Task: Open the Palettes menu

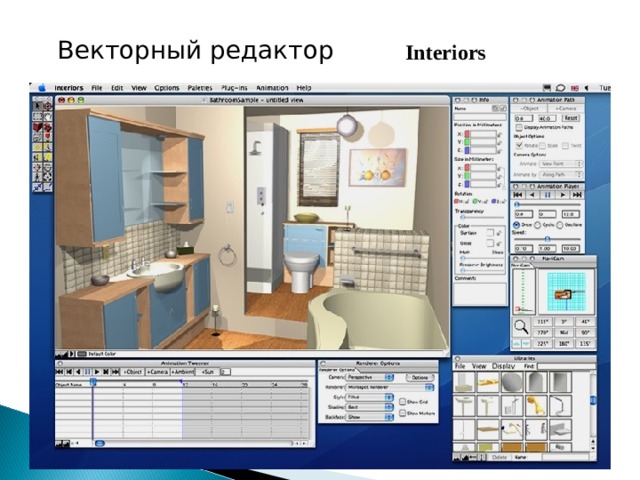Action: pyautogui.click(x=200, y=88)
